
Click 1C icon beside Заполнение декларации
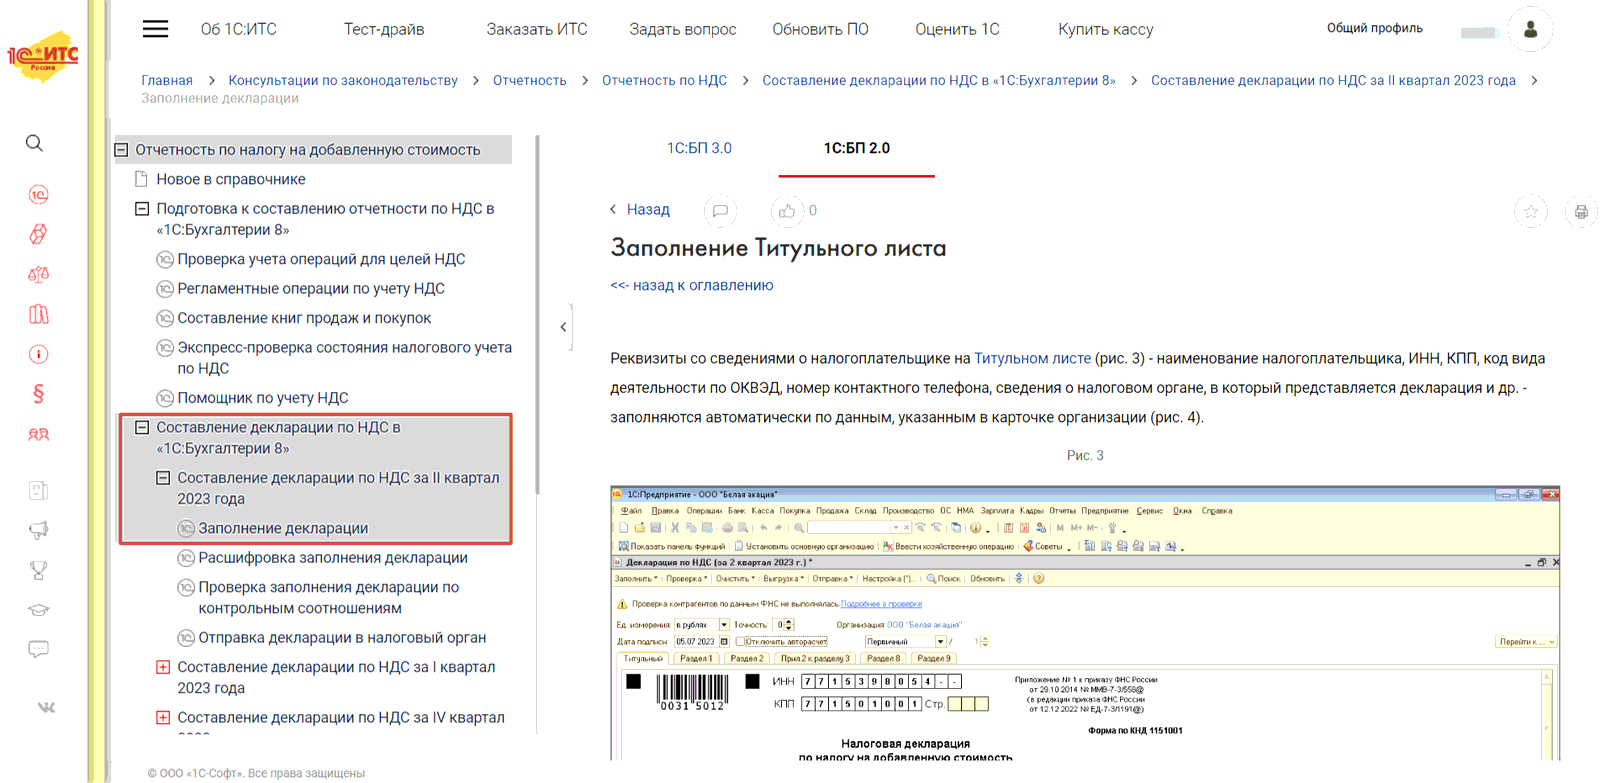[186, 528]
